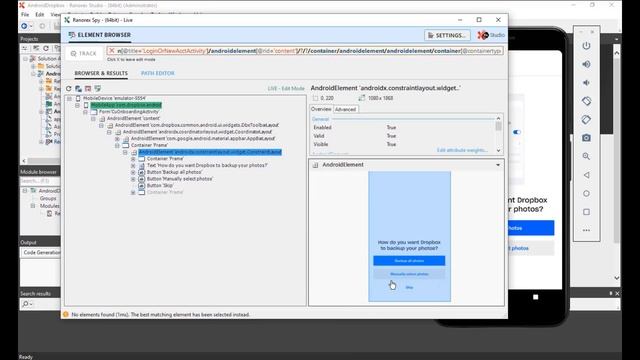Image resolution: width=640 pixels, height=360 pixels.
Task: Click fourth green icon in Spy tree toolbar
Action: (x=98, y=89)
